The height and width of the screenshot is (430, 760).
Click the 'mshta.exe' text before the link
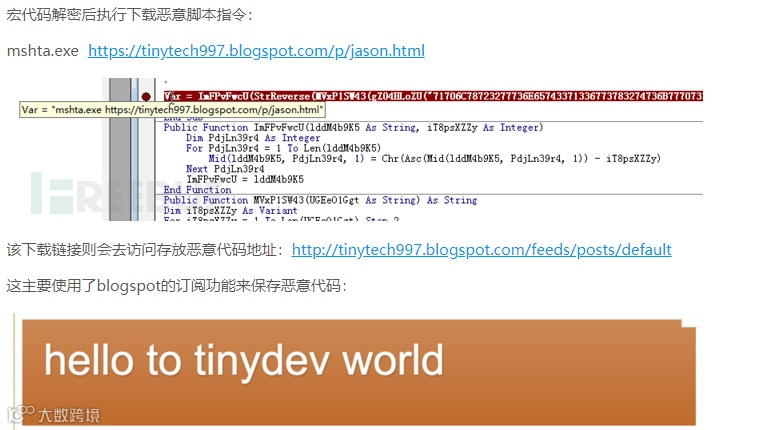43,50
